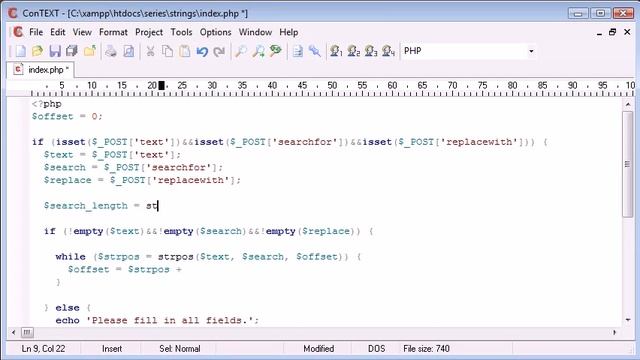Click the close file folder icon
The image size is (640, 360).
click(x=90, y=51)
